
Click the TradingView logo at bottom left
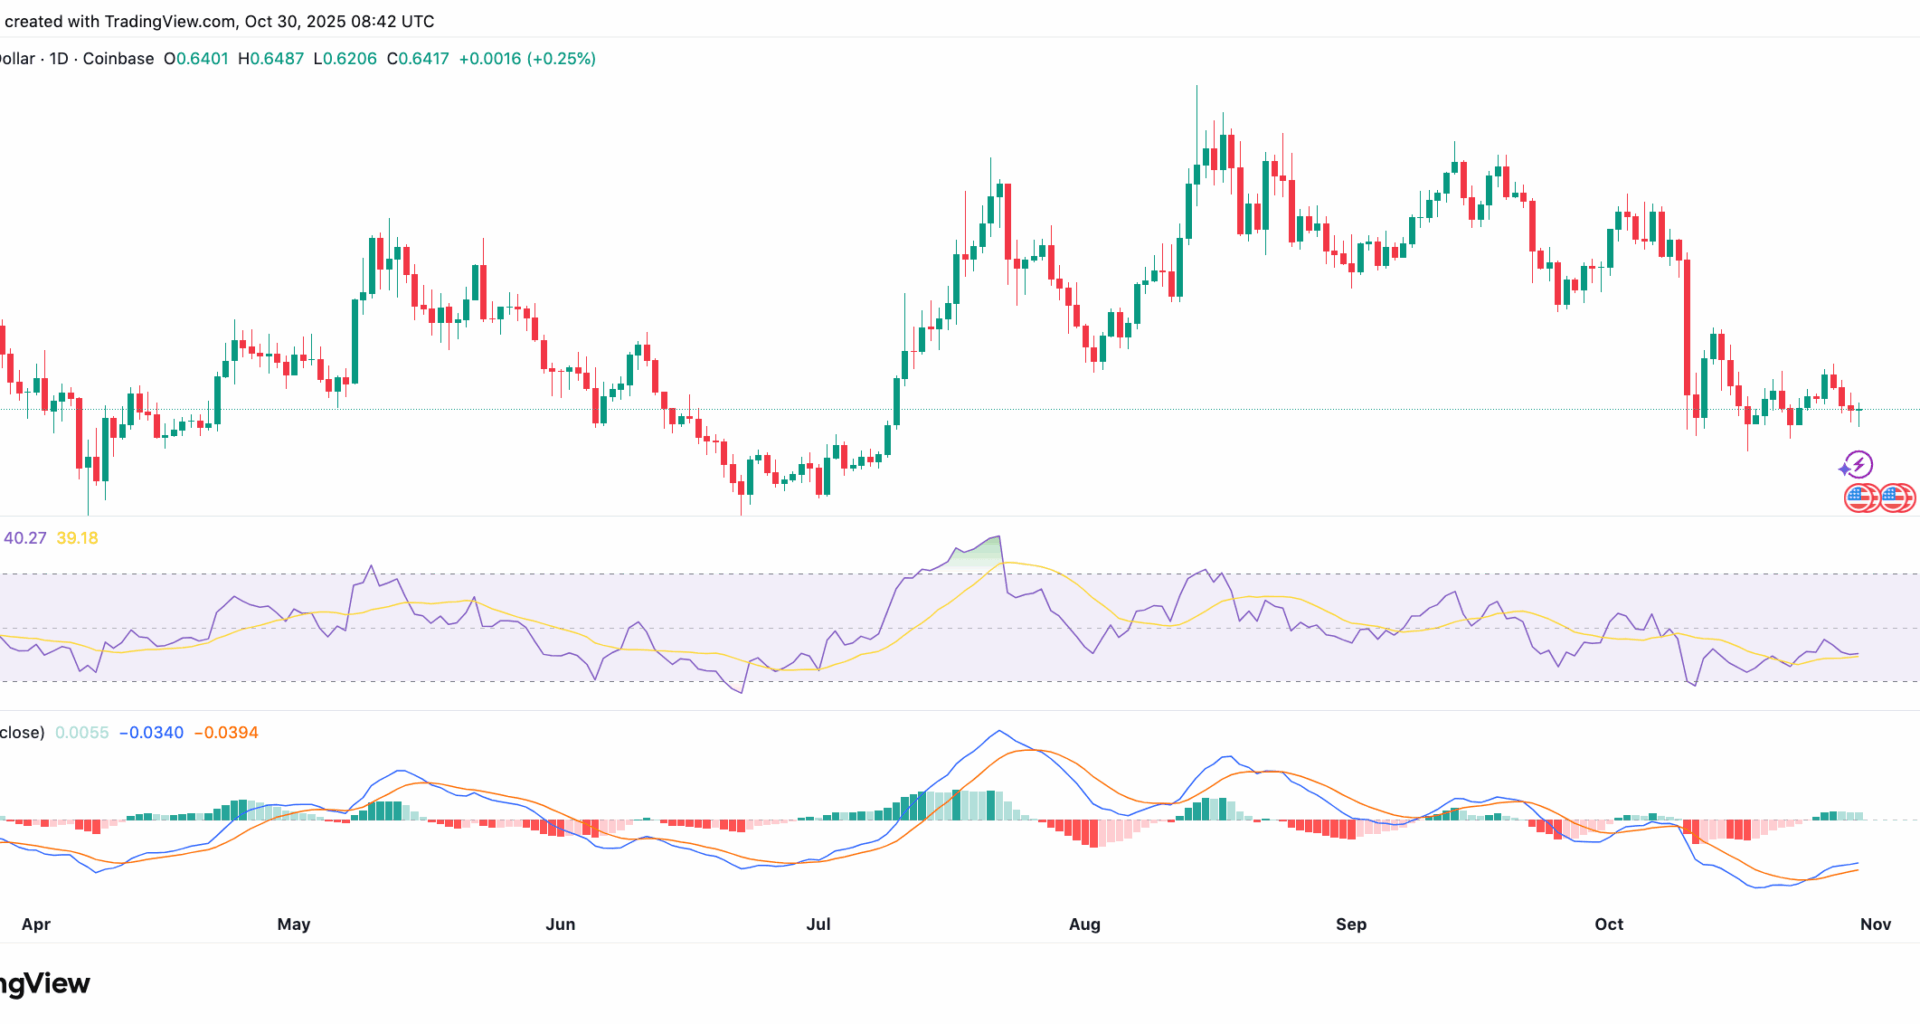[45, 984]
